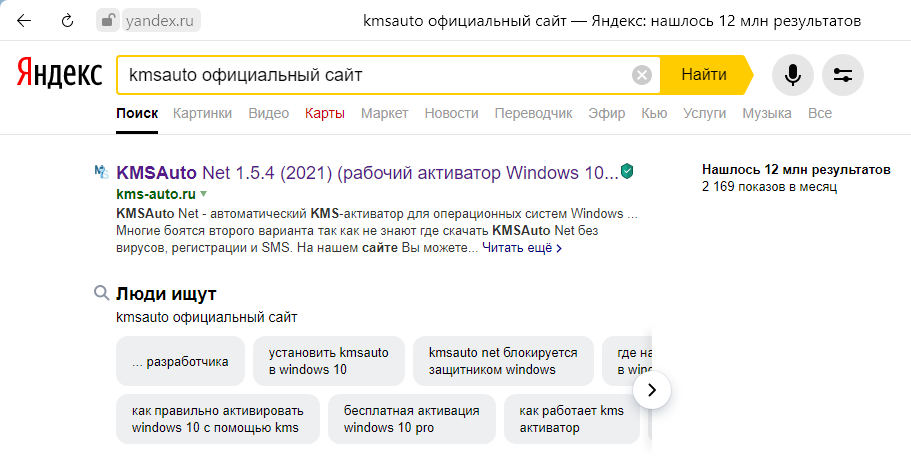Screen dimensions: 911x465
Task: Open the Новости tab
Action: coord(451,113)
